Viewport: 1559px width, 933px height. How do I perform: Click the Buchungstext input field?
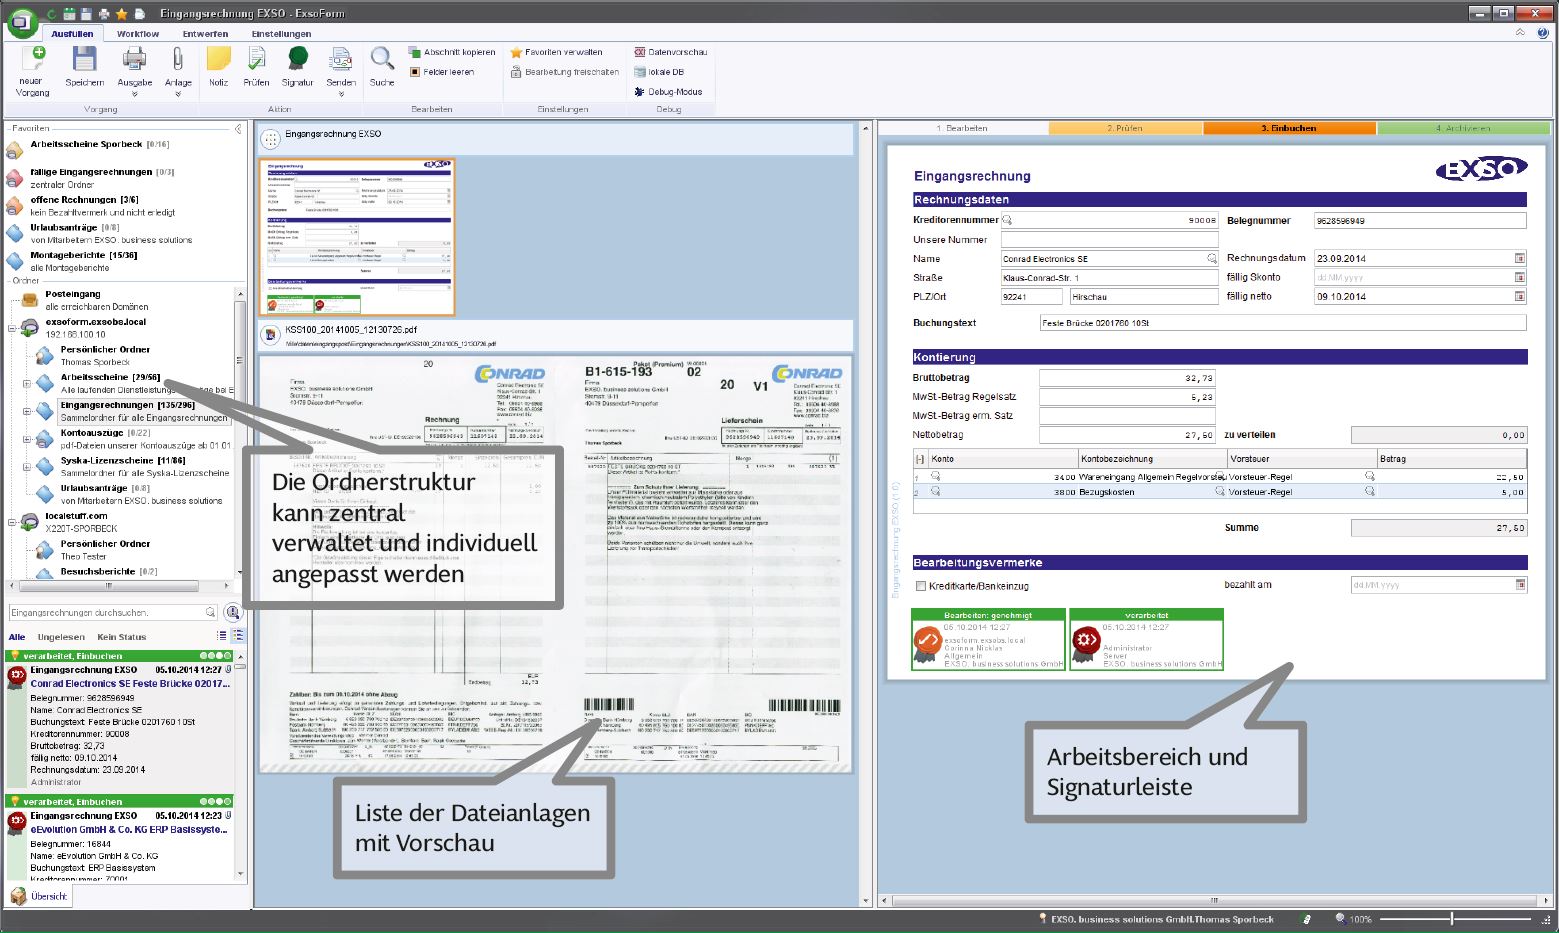(1283, 323)
